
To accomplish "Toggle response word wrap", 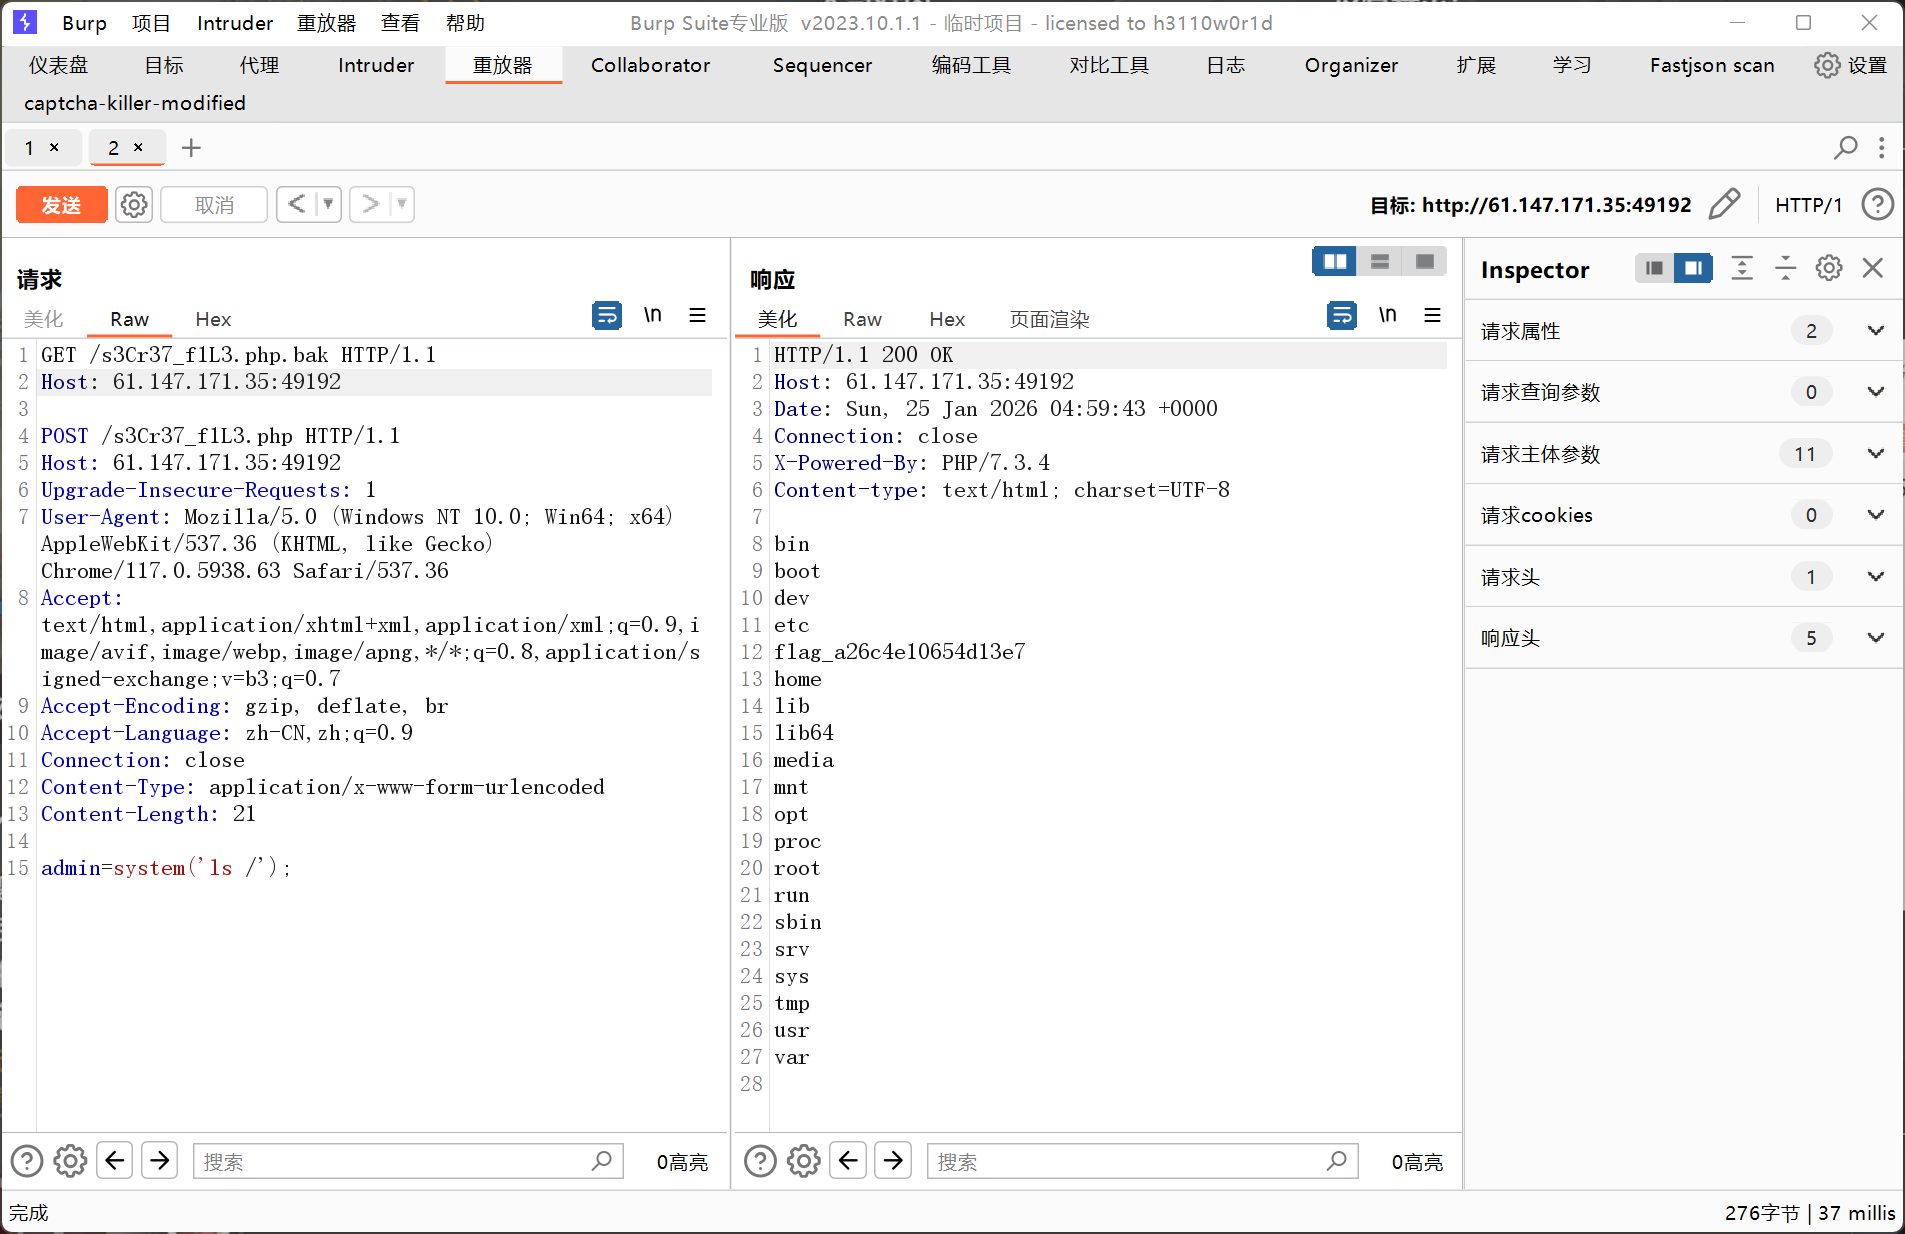I will click(x=1342, y=315).
